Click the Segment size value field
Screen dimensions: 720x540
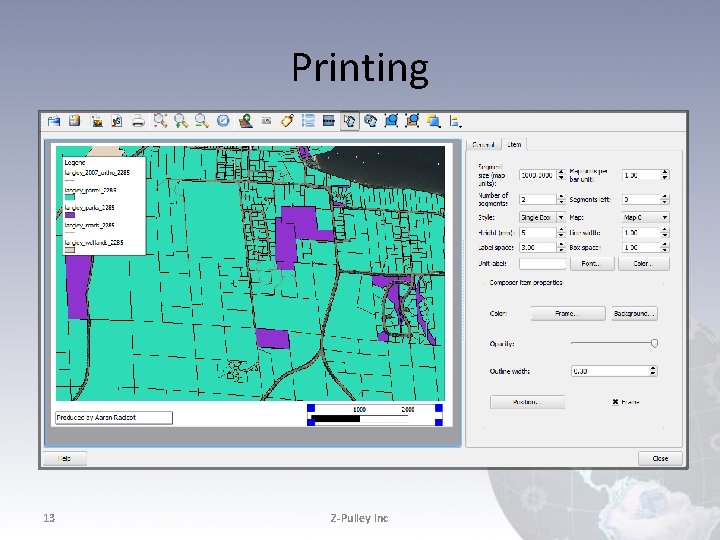point(538,175)
